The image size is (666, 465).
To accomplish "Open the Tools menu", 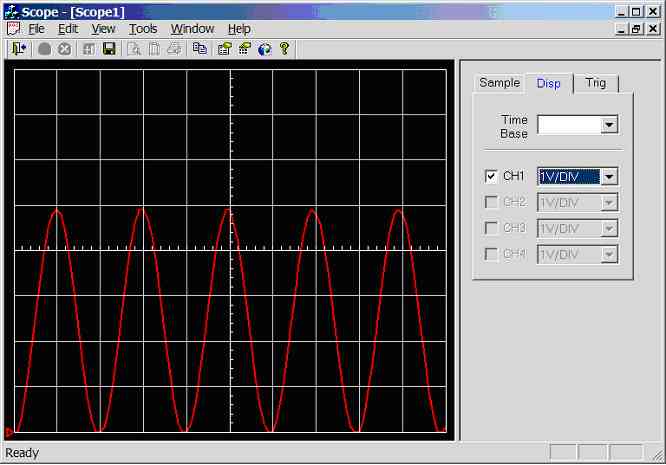I will click(143, 29).
